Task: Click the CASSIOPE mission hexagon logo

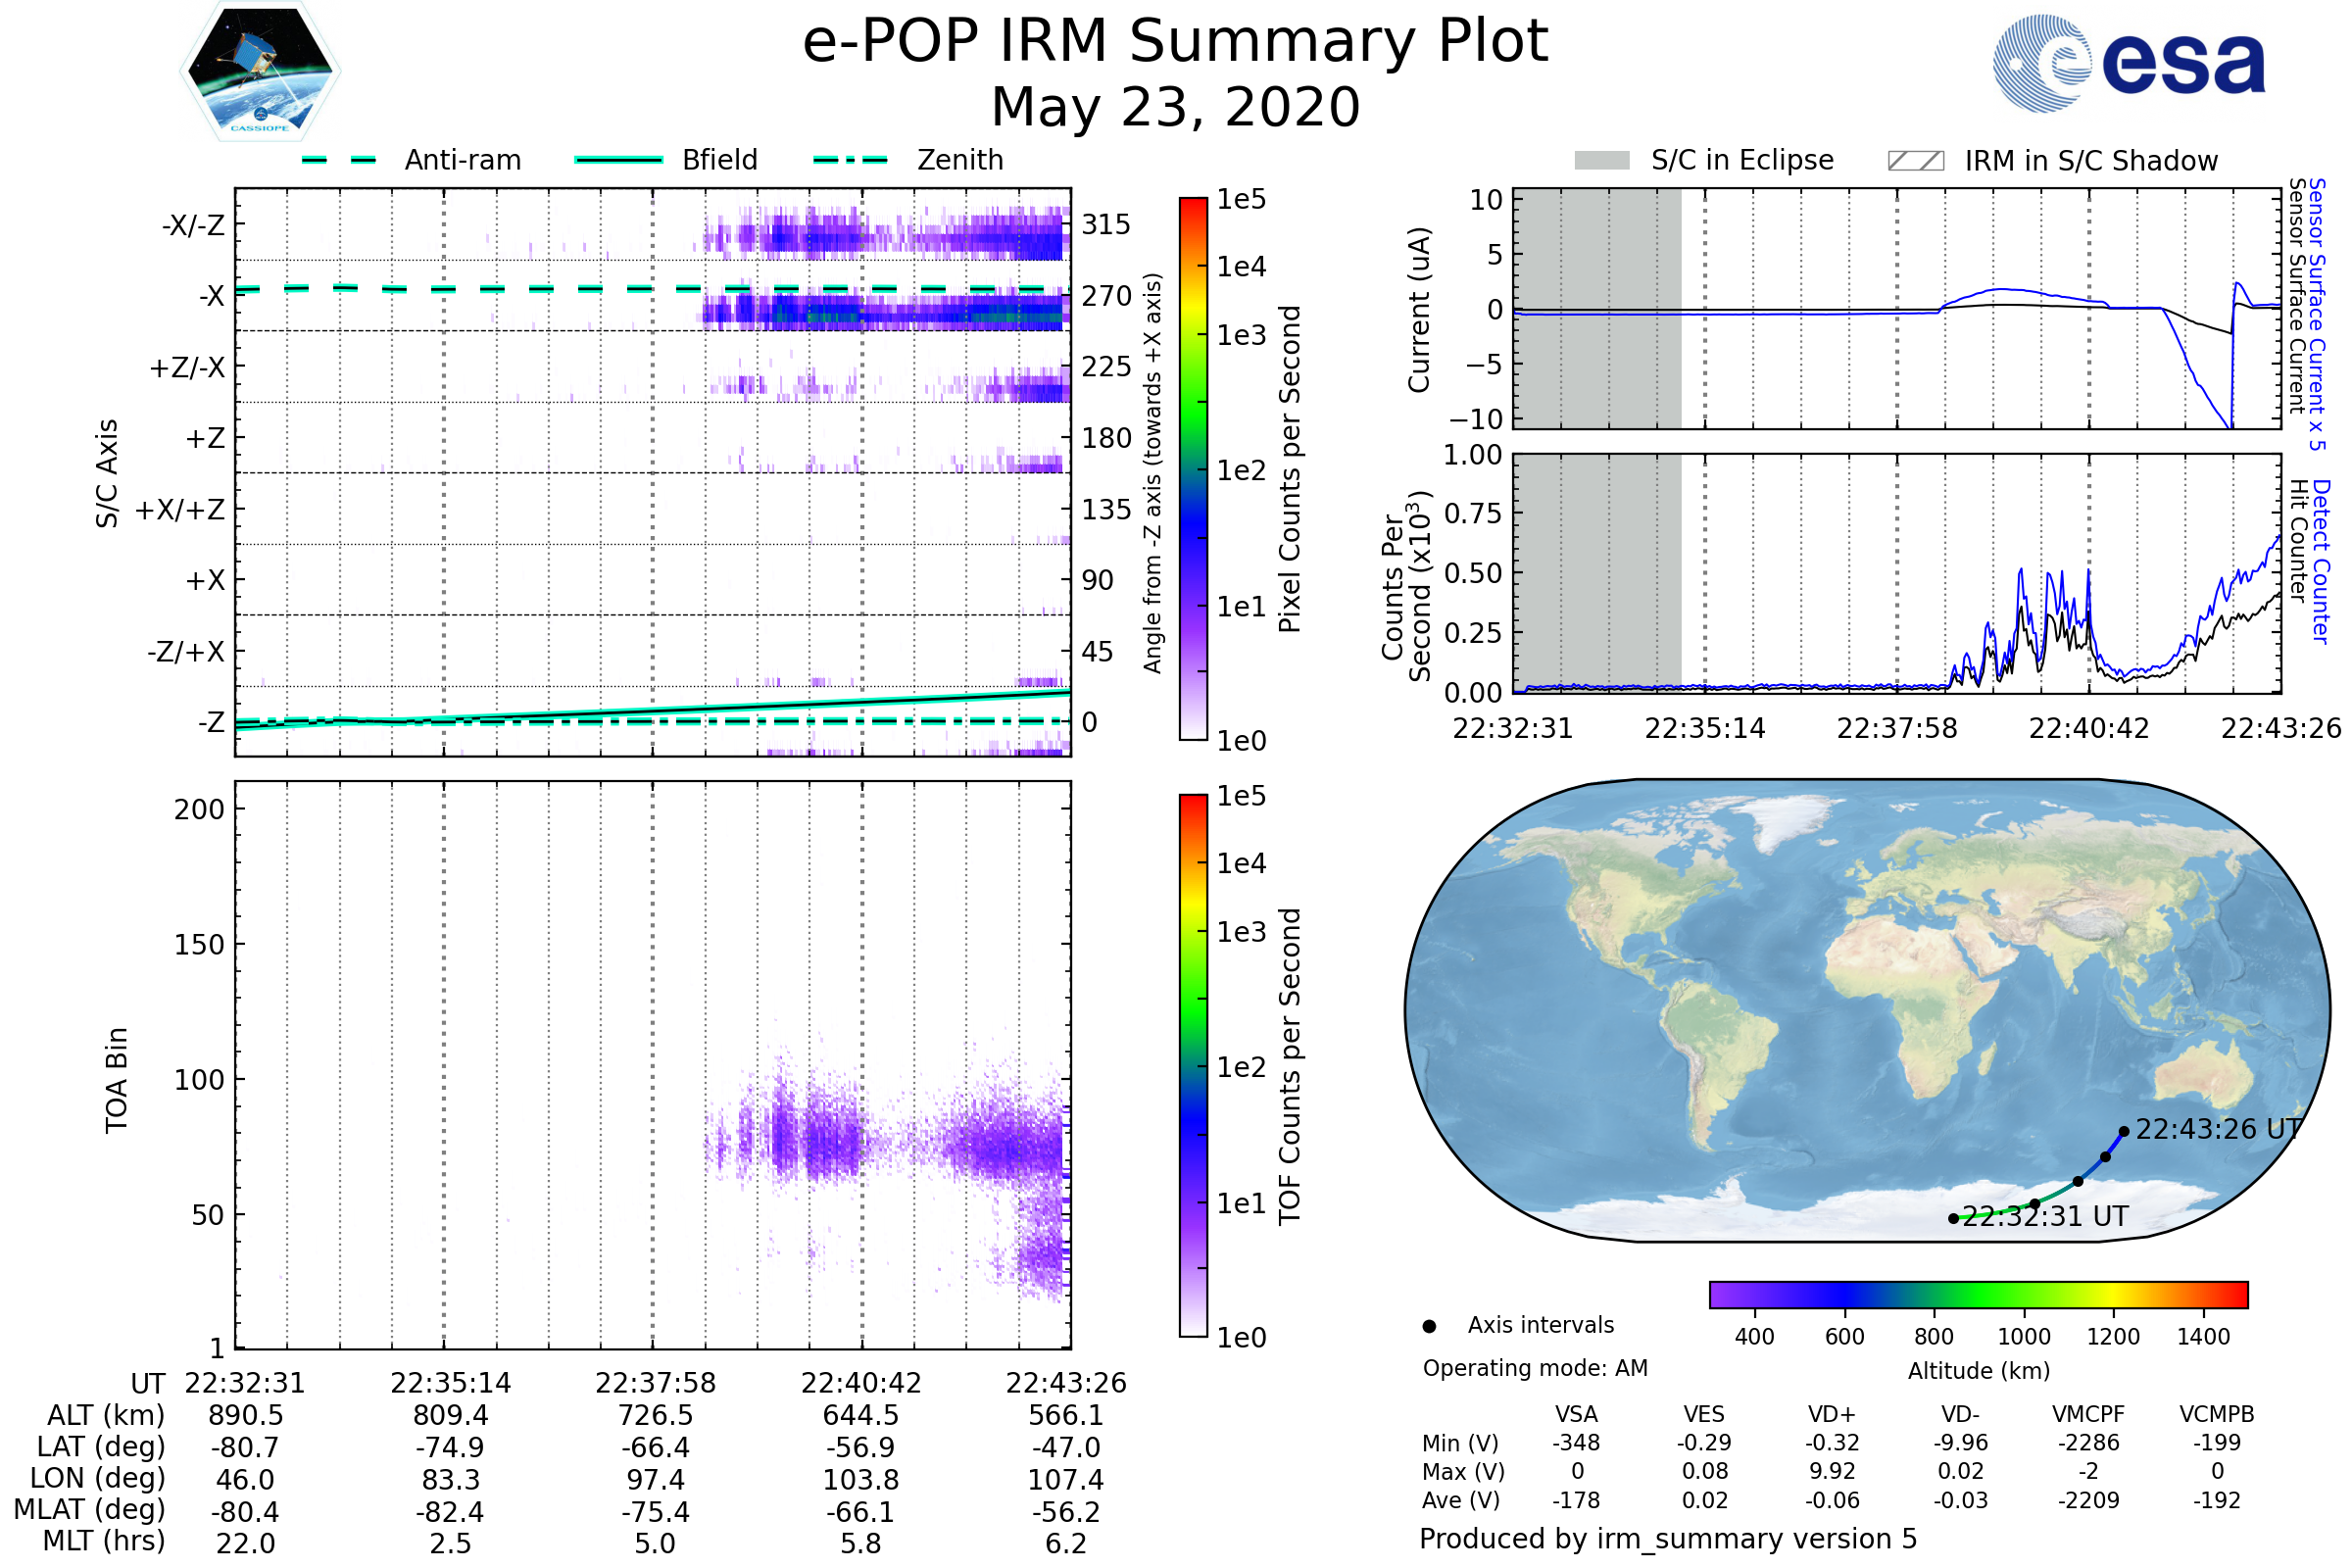Action: 260,72
